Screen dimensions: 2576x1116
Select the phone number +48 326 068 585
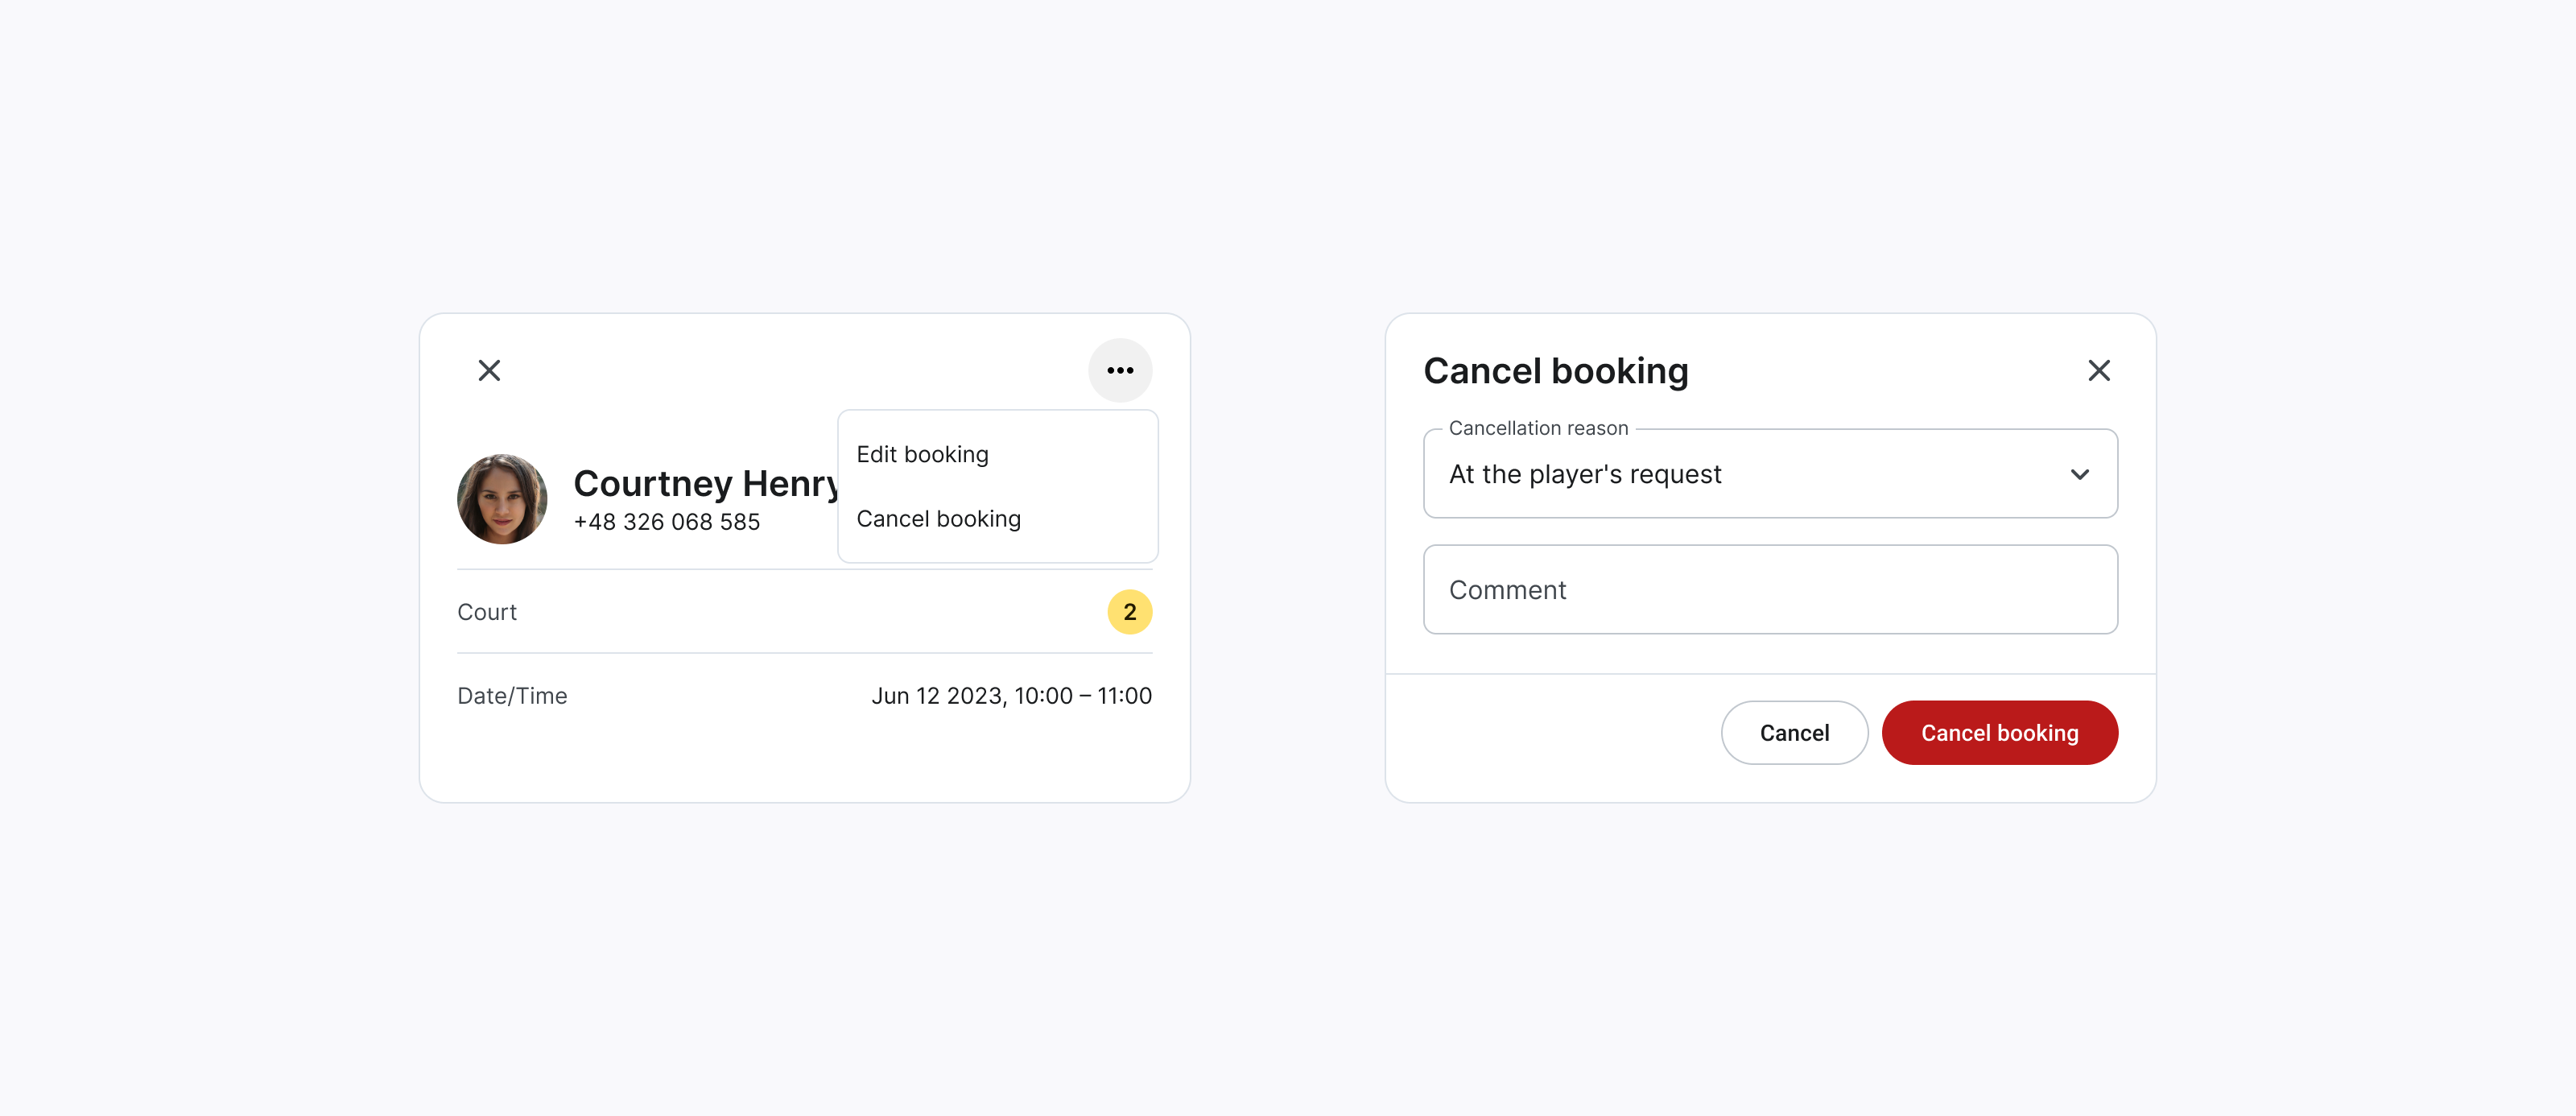(x=666, y=521)
